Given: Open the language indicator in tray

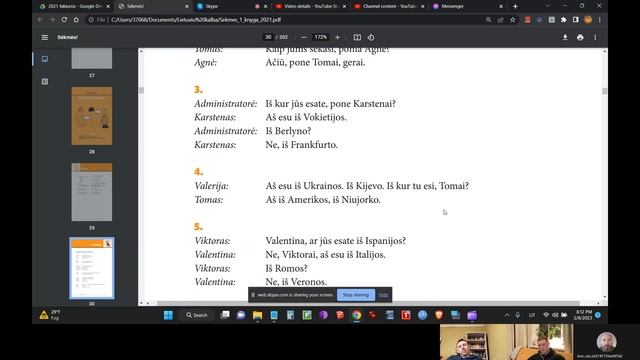Looking at the screenshot, I should [532, 315].
